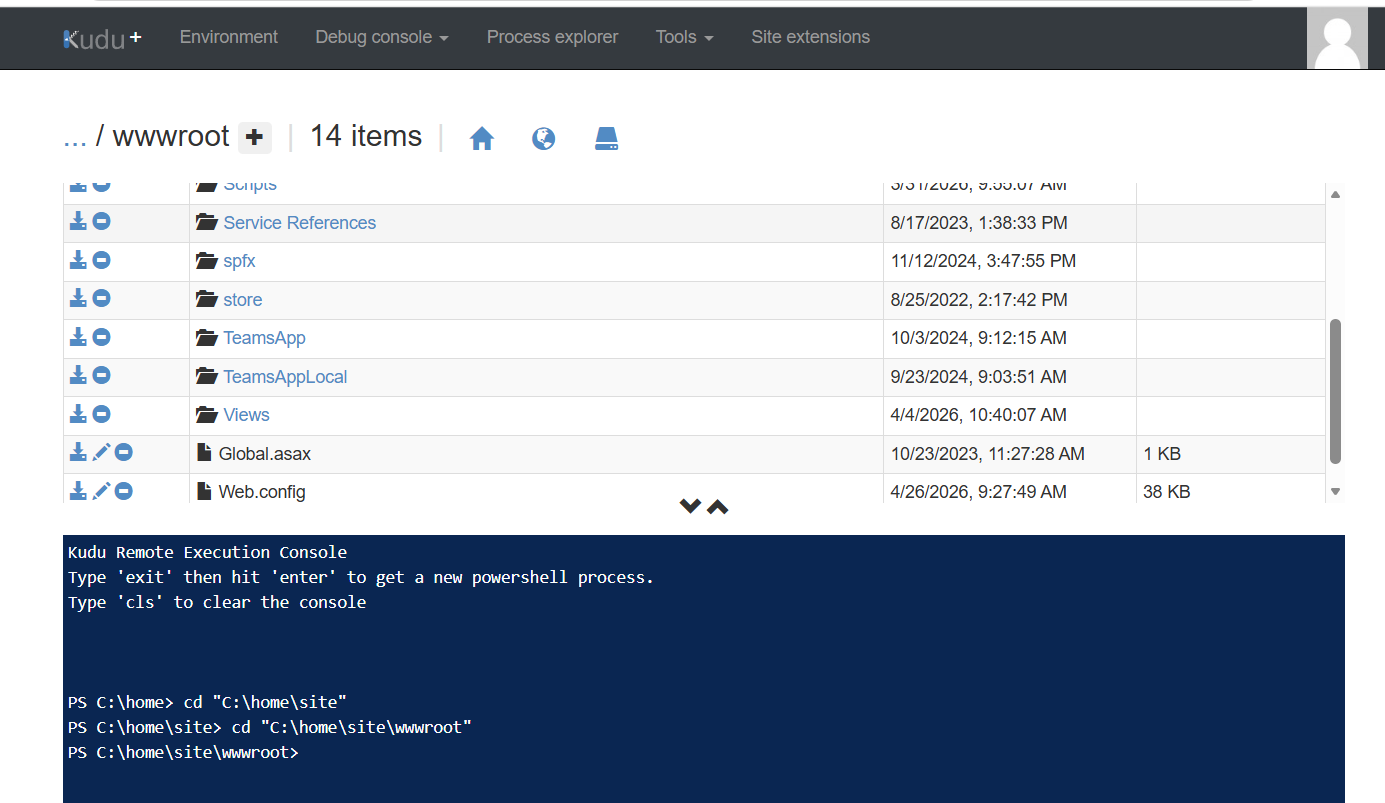Click the file list scrollbar down arrow
Image resolution: width=1385 pixels, height=803 pixels.
1335,491
